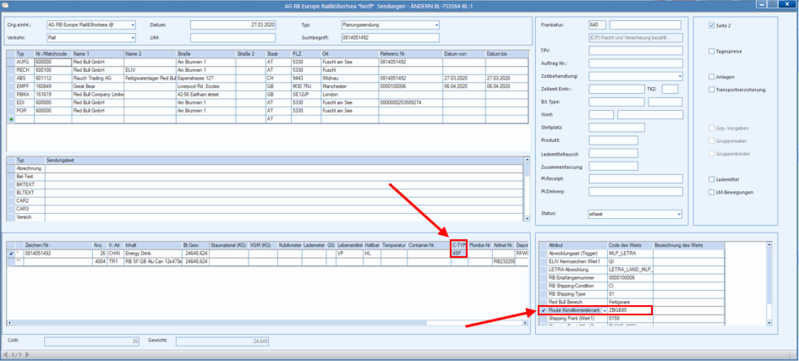Open the Route Konditionsrelevant attribute dropdown arrow

coord(604,311)
